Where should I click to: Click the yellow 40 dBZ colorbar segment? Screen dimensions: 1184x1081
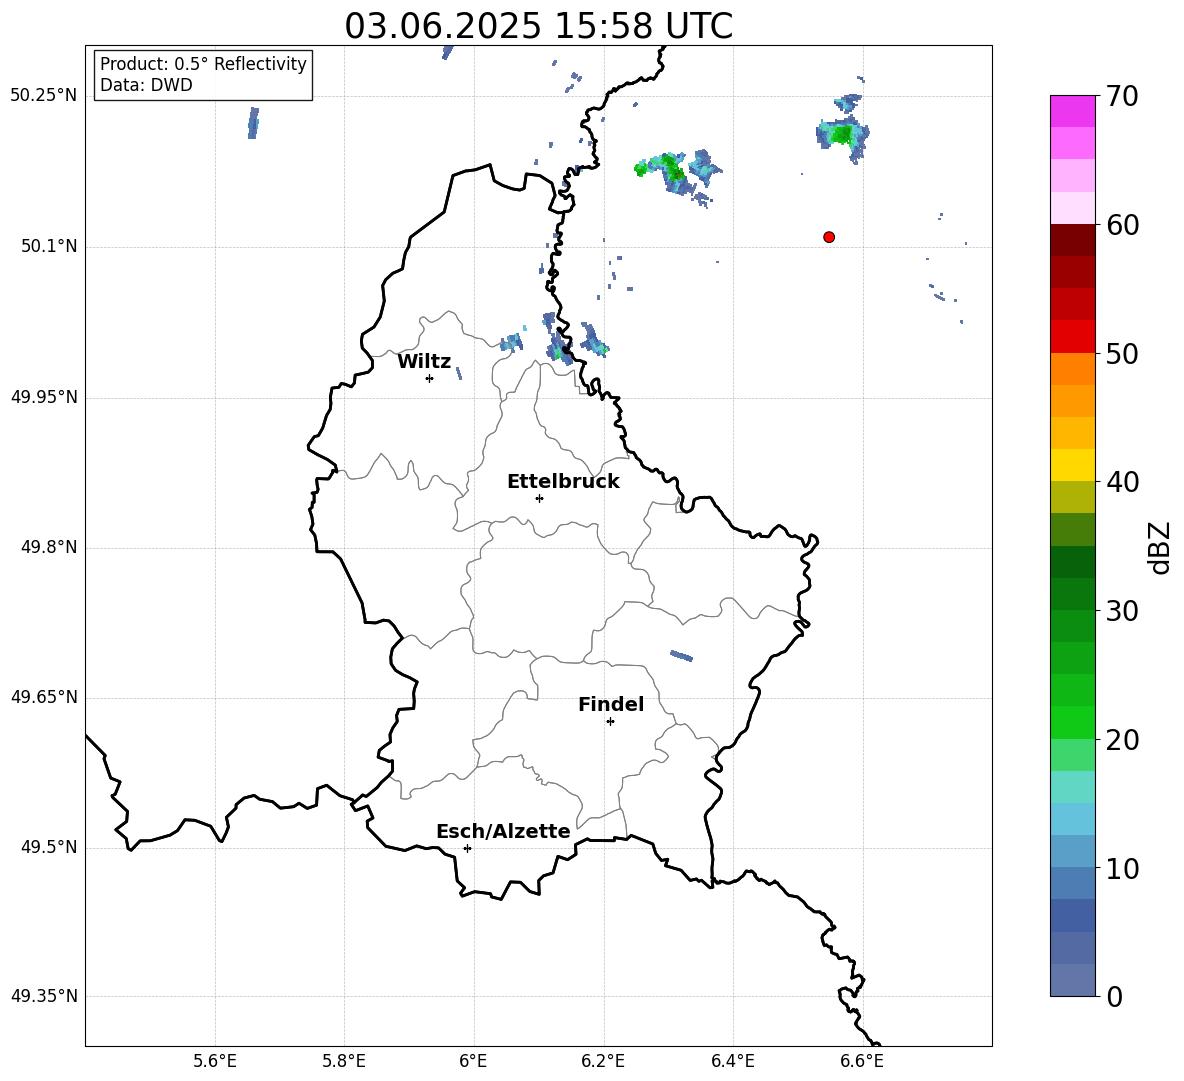tap(1073, 465)
